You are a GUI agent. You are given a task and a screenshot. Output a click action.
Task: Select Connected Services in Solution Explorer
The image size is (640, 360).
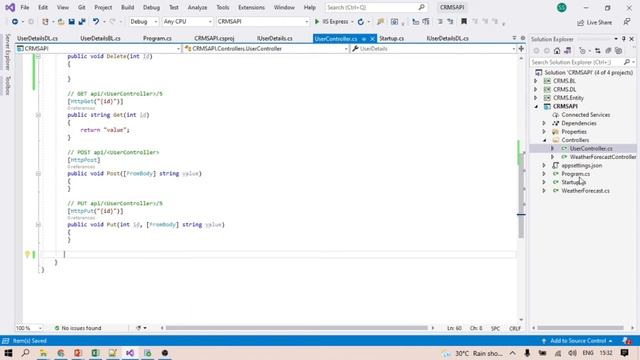[x=585, y=115]
